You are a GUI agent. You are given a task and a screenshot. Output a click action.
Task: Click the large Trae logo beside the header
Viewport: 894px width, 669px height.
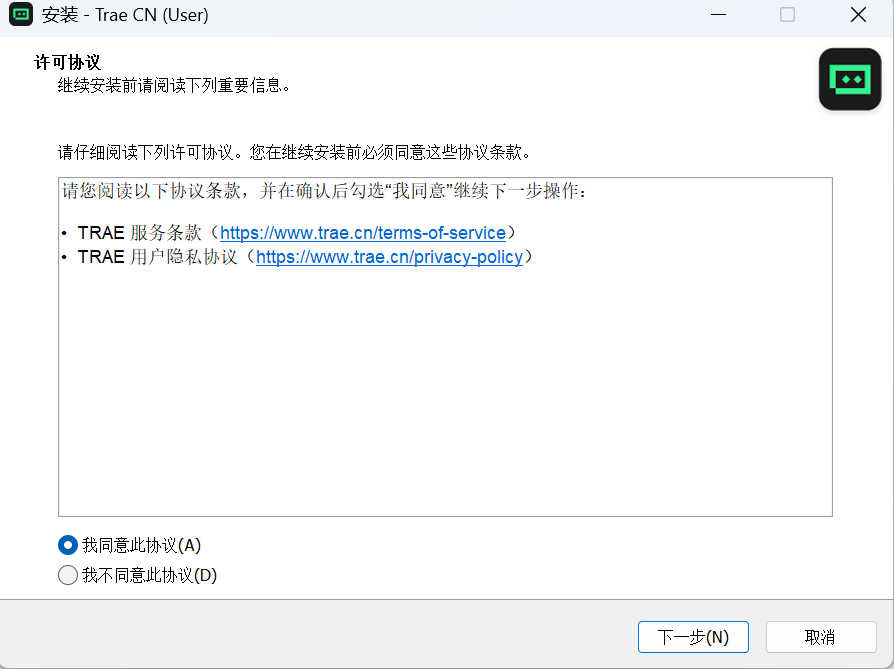click(850, 79)
